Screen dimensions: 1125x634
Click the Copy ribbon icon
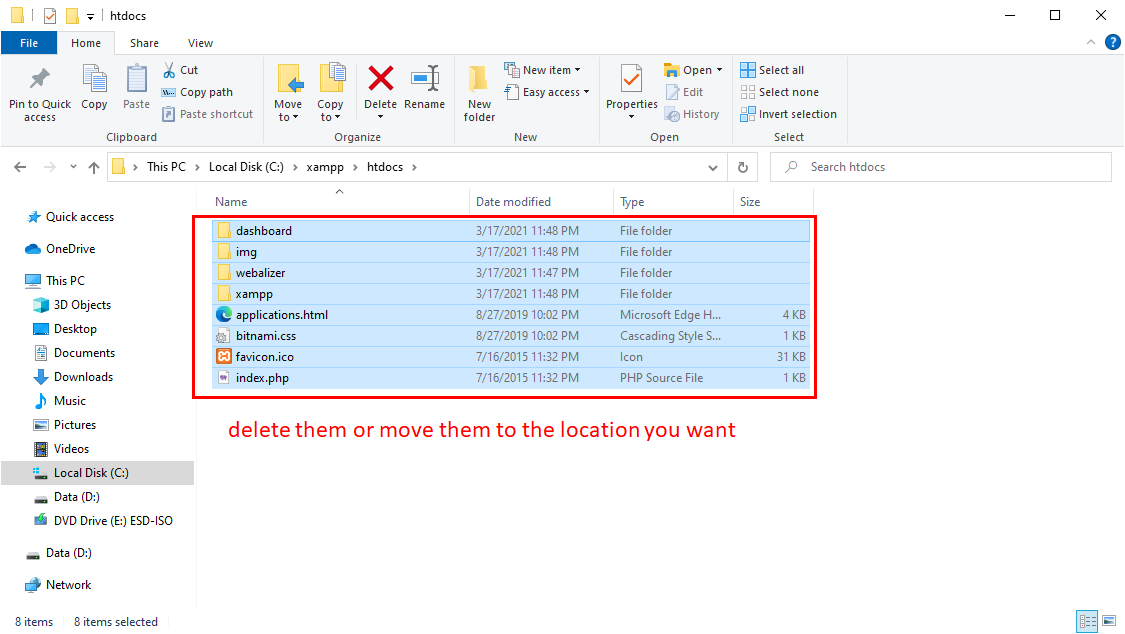[x=94, y=79]
